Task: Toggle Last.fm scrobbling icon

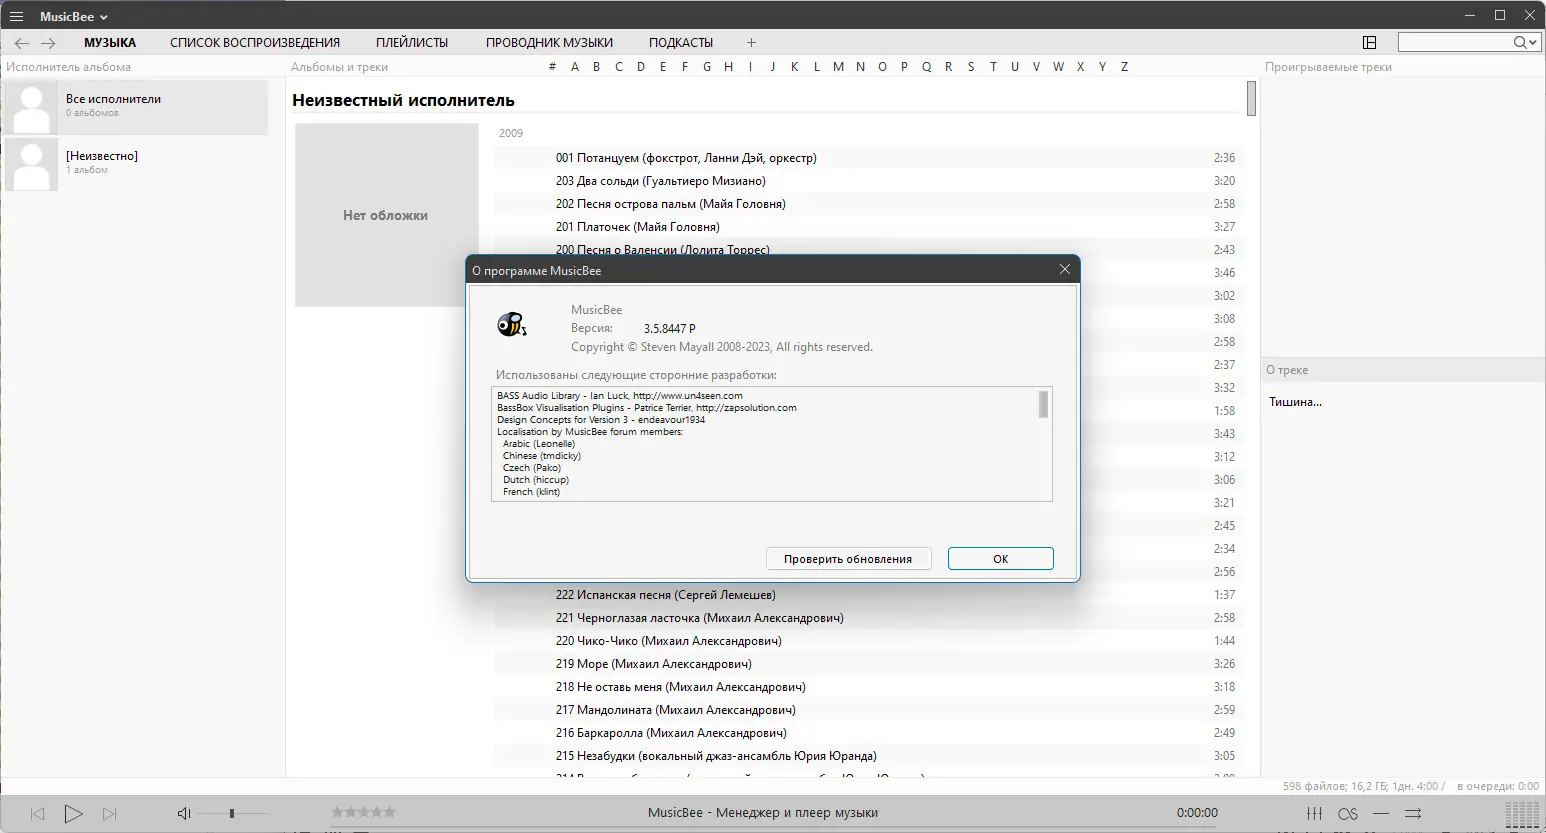Action: 1348,814
